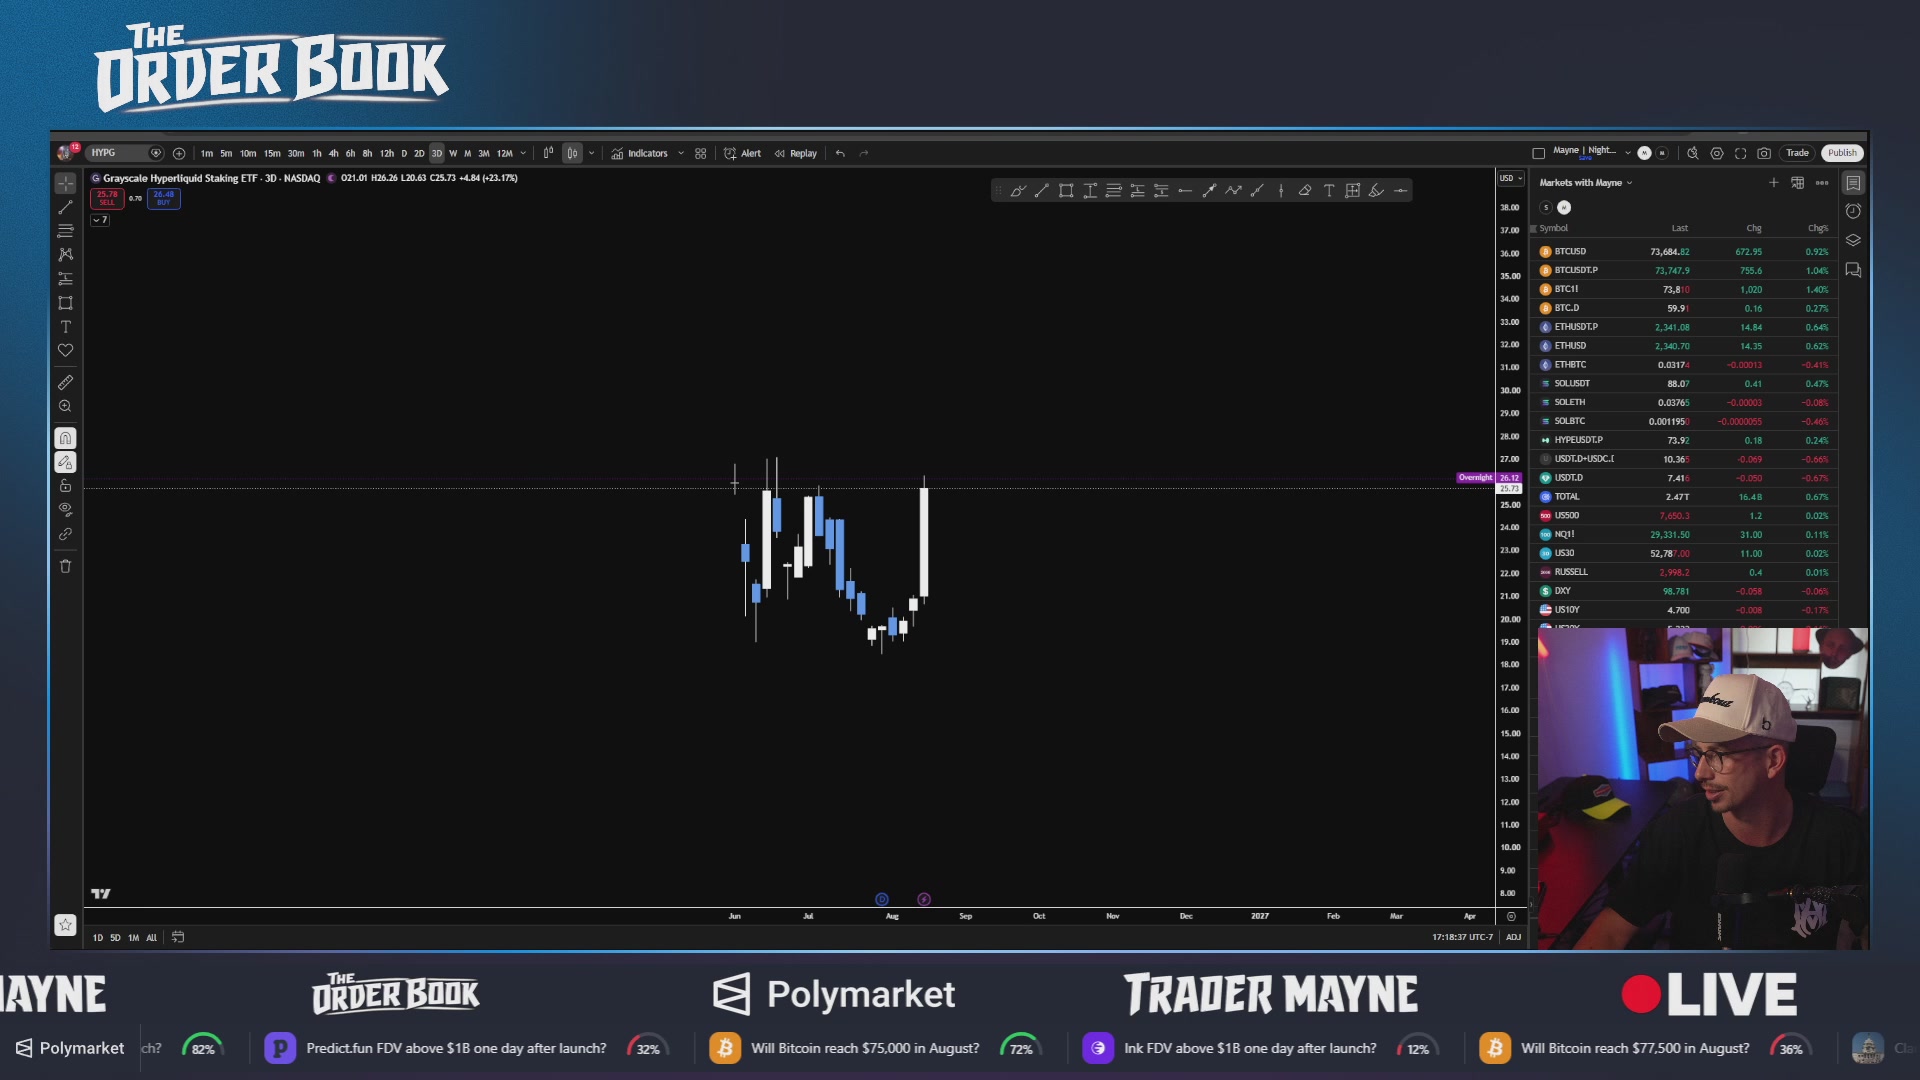The height and width of the screenshot is (1080, 1920).
Task: Open the layout grid templates icon
Action: (x=700, y=153)
